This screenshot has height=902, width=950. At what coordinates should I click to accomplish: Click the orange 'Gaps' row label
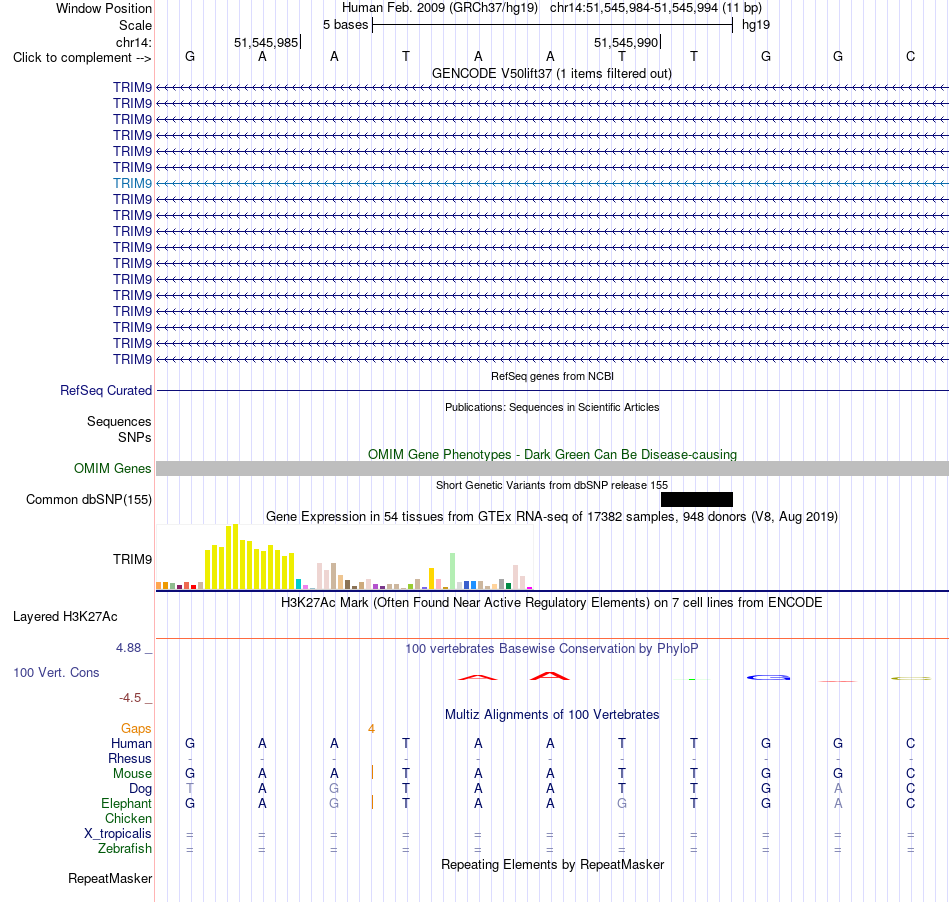pyautogui.click(x=136, y=728)
